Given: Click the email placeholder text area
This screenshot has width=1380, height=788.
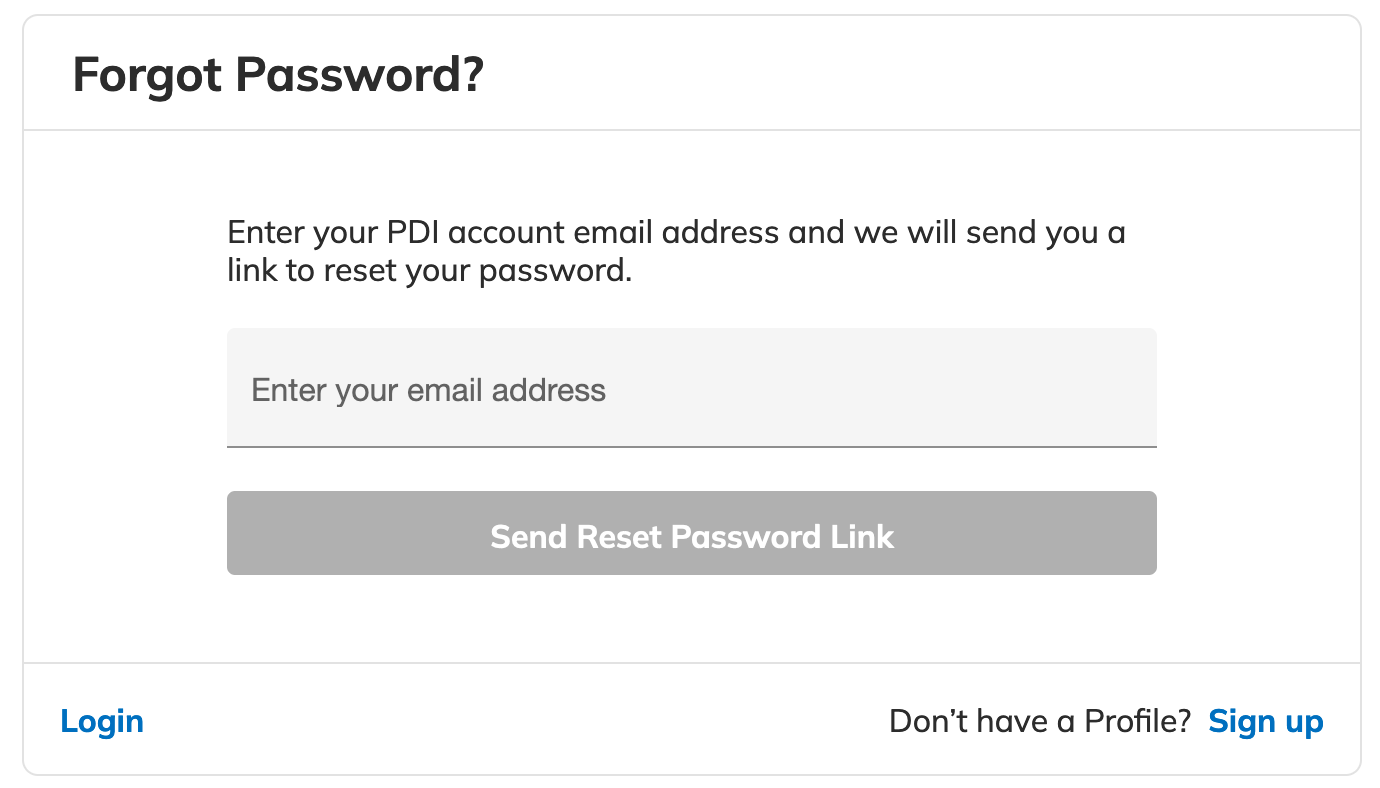Looking at the screenshot, I should (x=428, y=390).
